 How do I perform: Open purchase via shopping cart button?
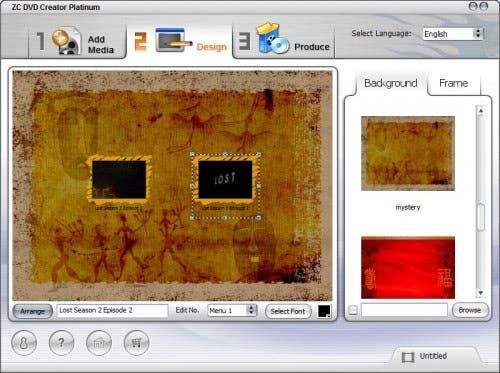click(x=136, y=343)
